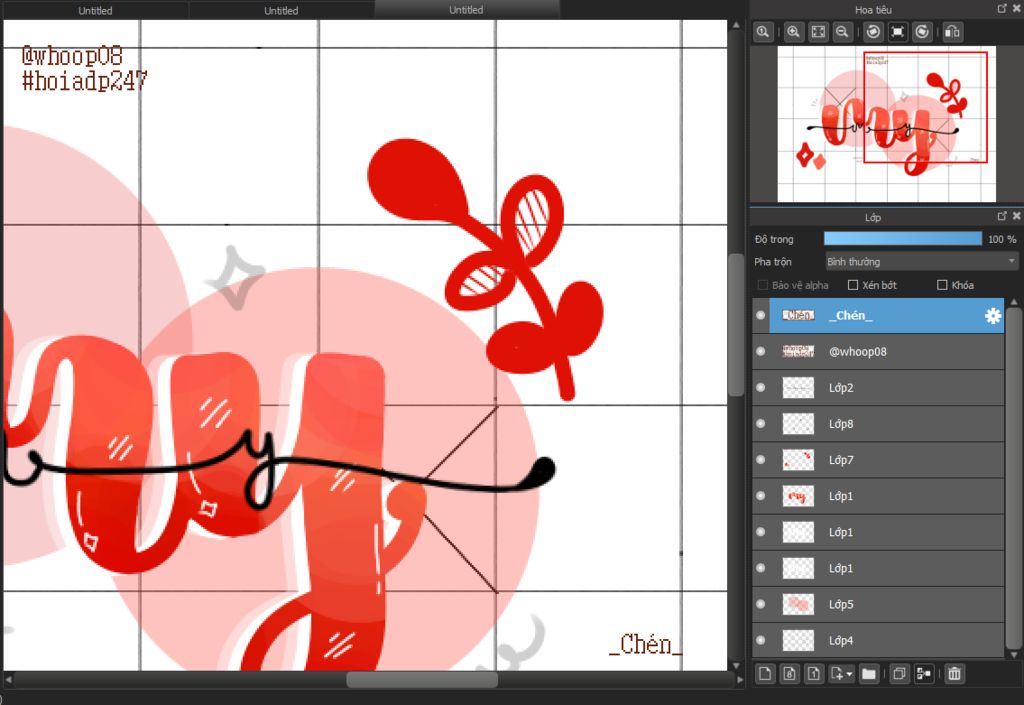Toggle visibility of @whoop08 layer
Screen dimensions: 1024x705
[761, 351]
